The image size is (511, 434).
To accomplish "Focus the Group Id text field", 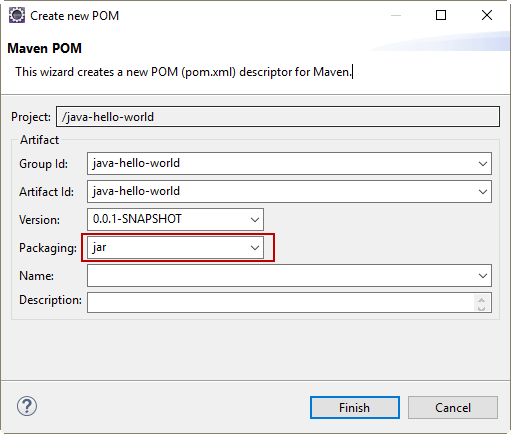I will click(x=282, y=163).
